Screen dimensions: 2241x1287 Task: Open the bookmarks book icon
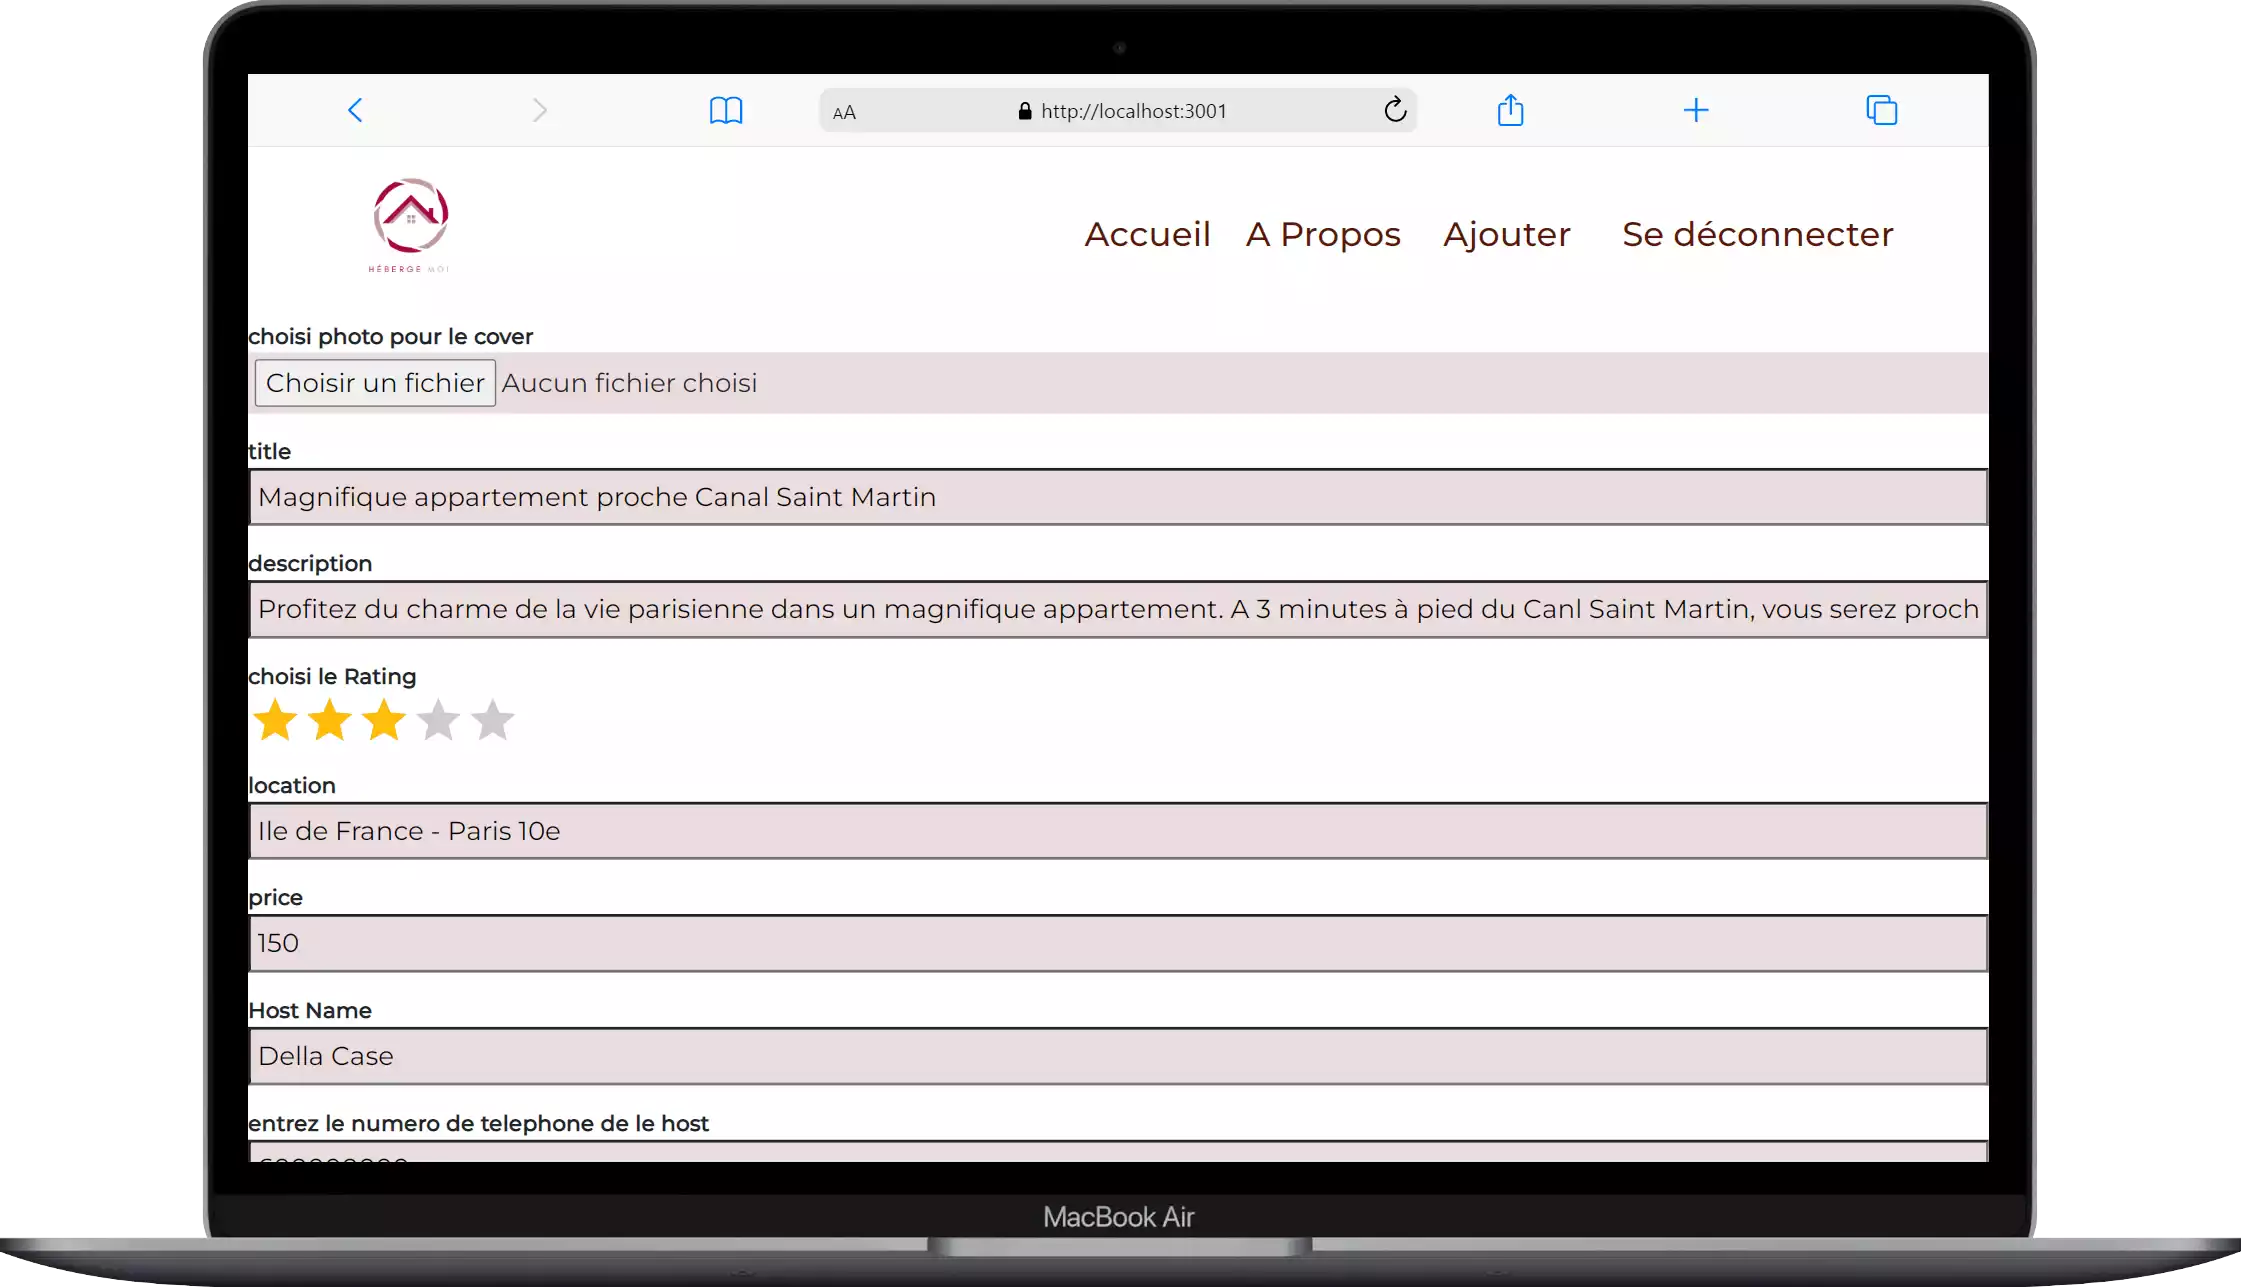pyautogui.click(x=726, y=110)
